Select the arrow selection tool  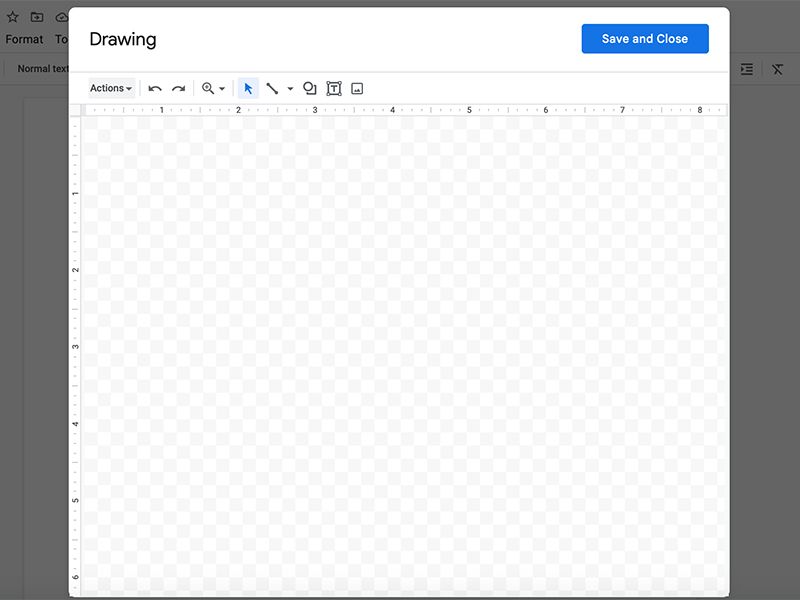(248, 88)
